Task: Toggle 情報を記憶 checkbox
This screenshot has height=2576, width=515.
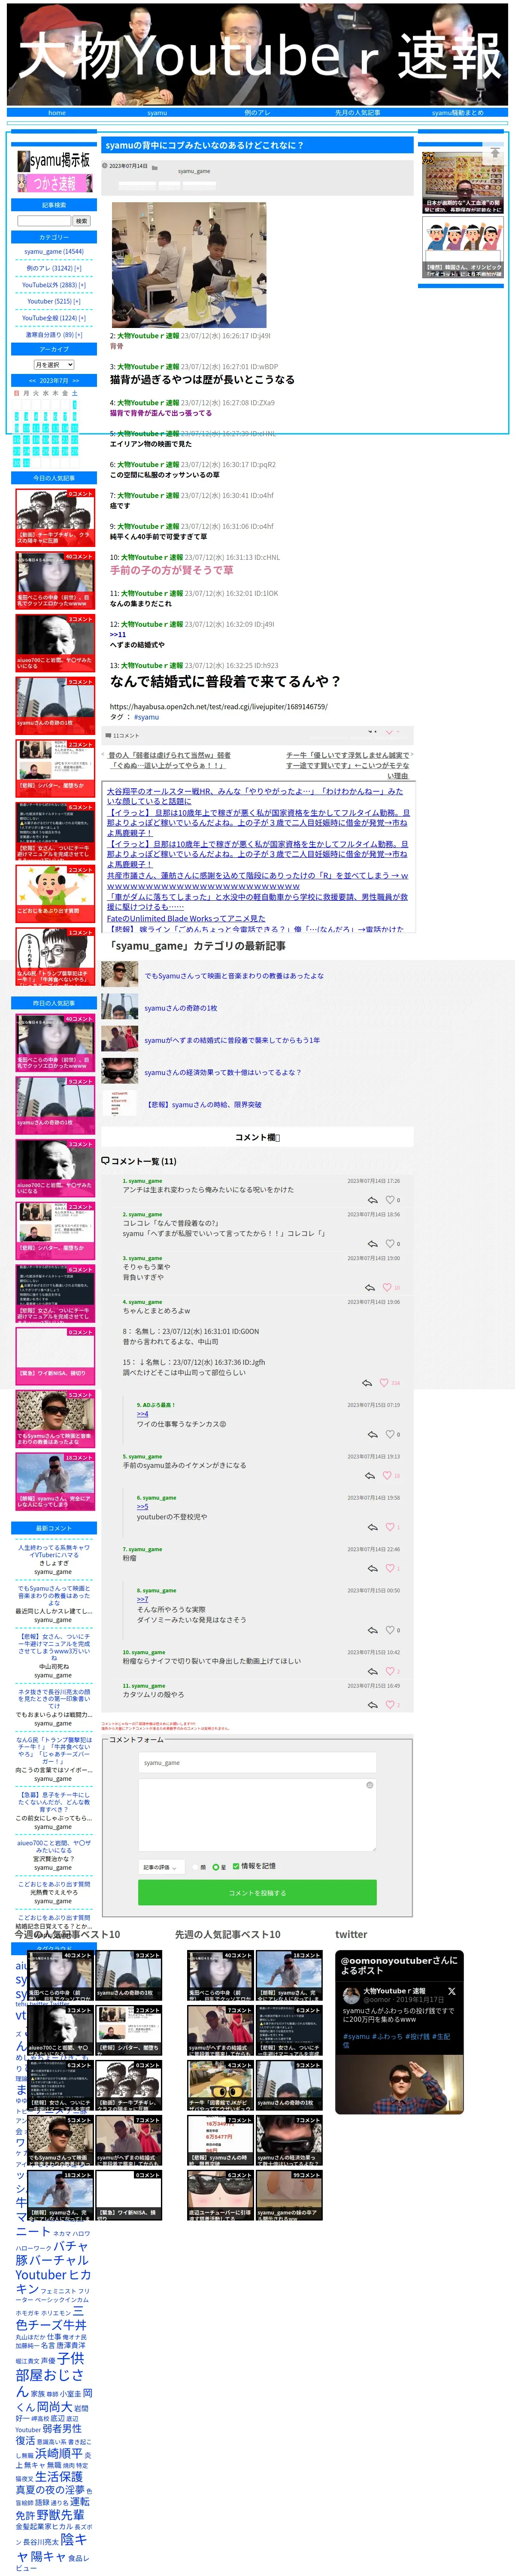Action: pyautogui.click(x=236, y=1866)
